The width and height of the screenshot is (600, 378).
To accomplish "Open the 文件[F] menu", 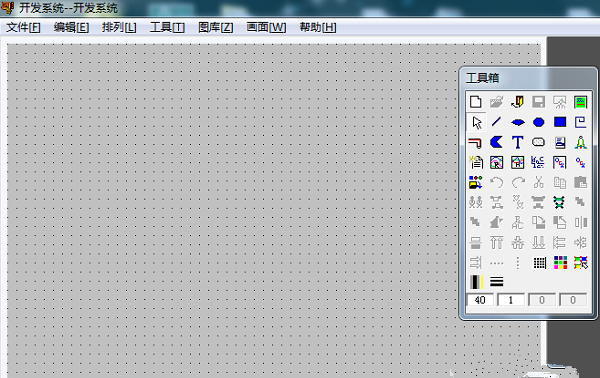I will click(24, 28).
